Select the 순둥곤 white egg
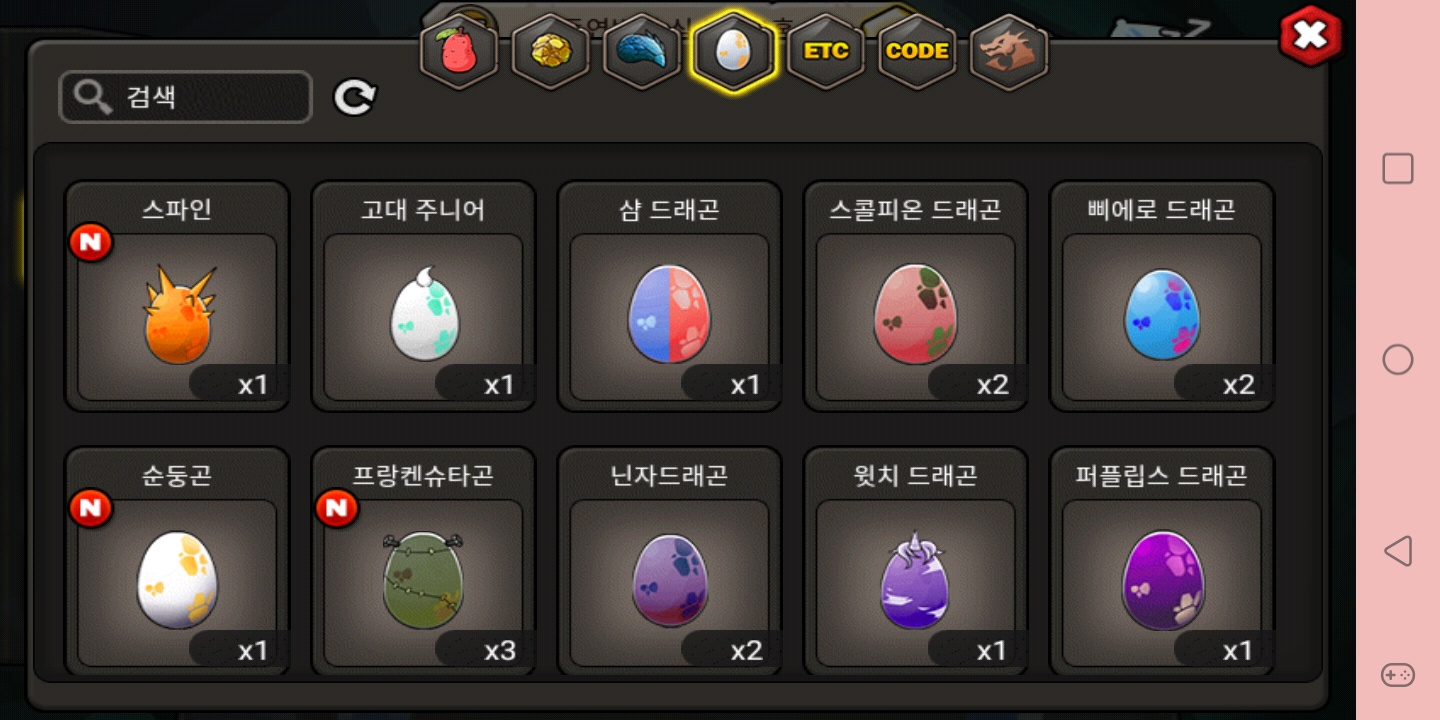The height and width of the screenshot is (720, 1440). pyautogui.click(x=177, y=562)
